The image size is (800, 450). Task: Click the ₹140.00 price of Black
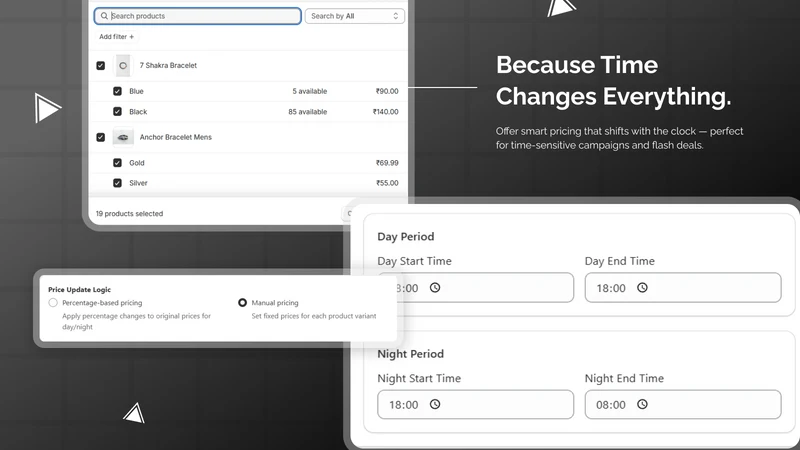click(386, 111)
